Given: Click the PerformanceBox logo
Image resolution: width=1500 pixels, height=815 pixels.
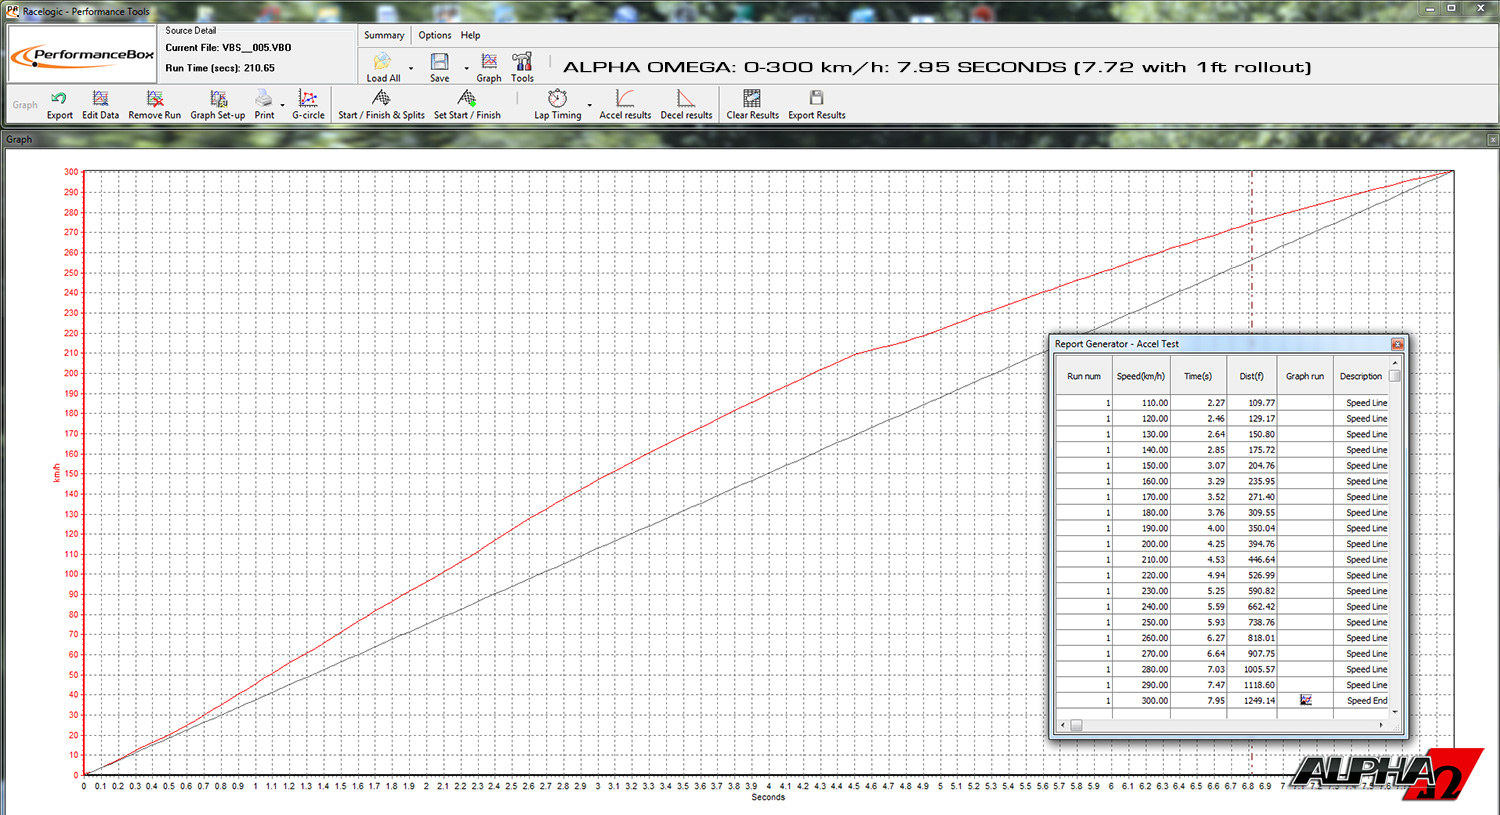Looking at the screenshot, I should tap(83, 56).
